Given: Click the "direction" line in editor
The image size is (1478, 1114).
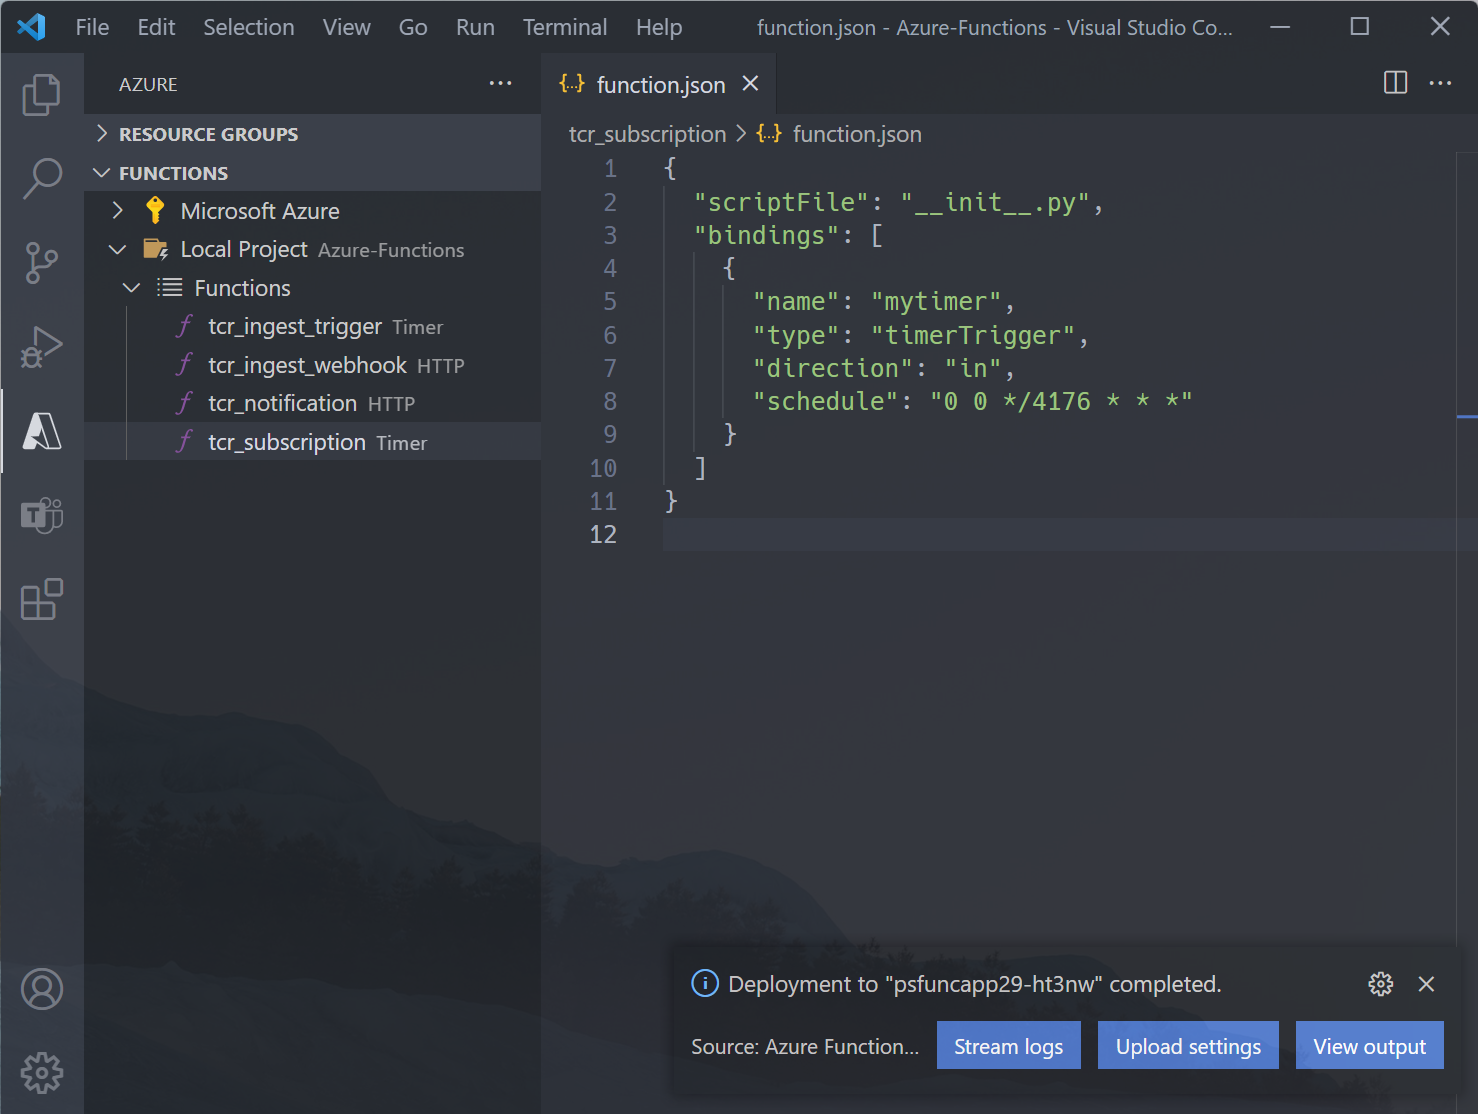Looking at the screenshot, I should [x=884, y=368].
